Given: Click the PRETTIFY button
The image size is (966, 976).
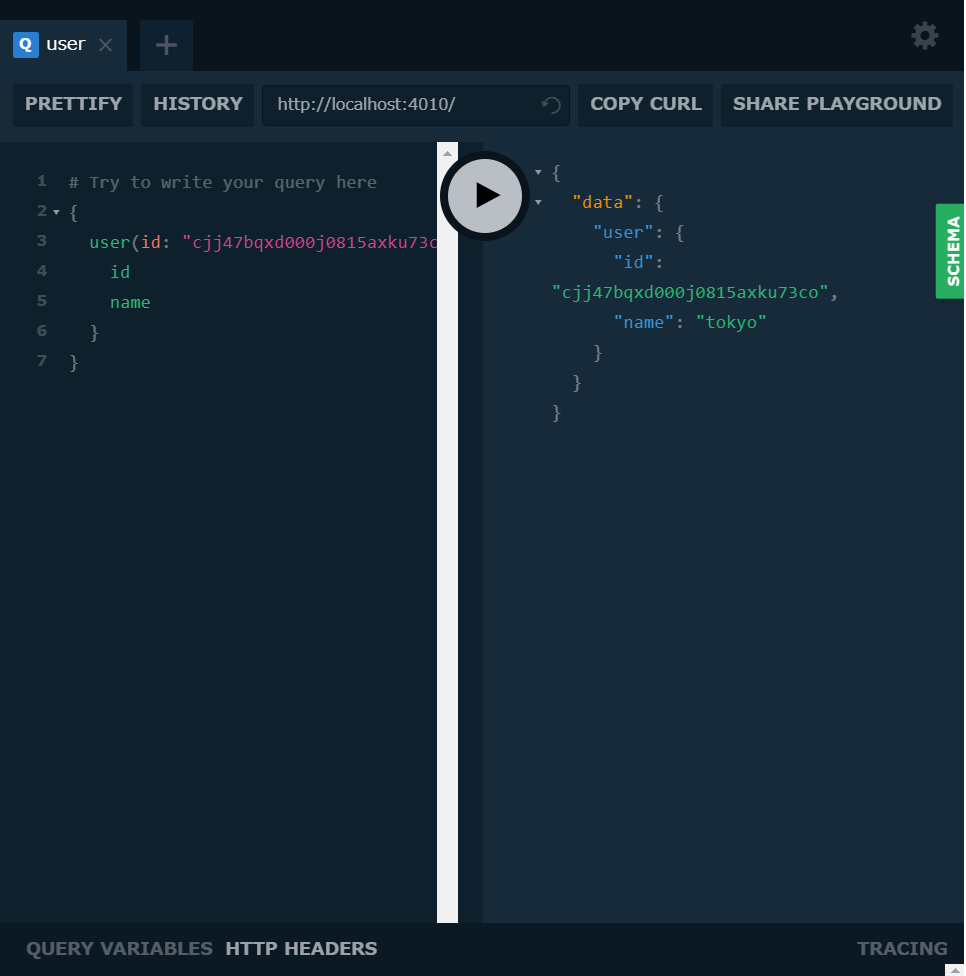Looking at the screenshot, I should pyautogui.click(x=72, y=104).
